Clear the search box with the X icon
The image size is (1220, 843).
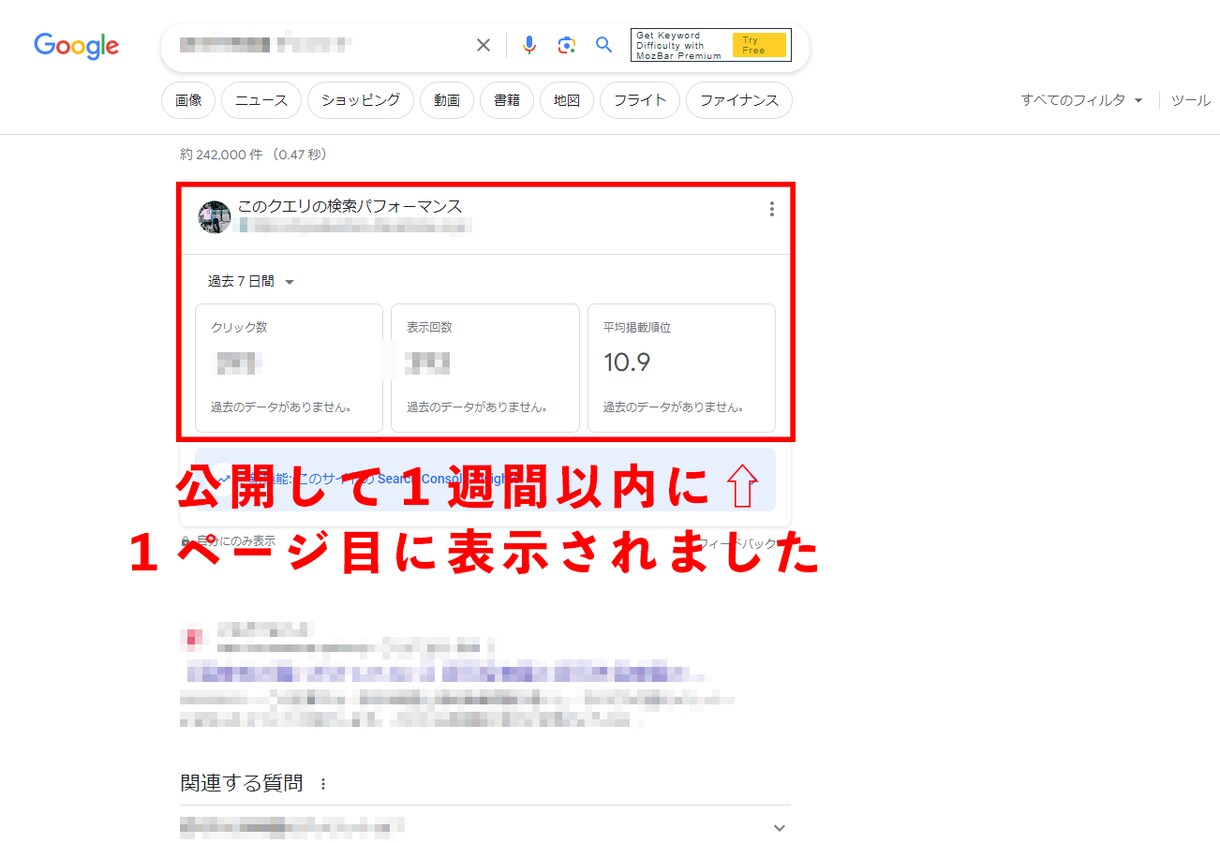pyautogui.click(x=483, y=45)
